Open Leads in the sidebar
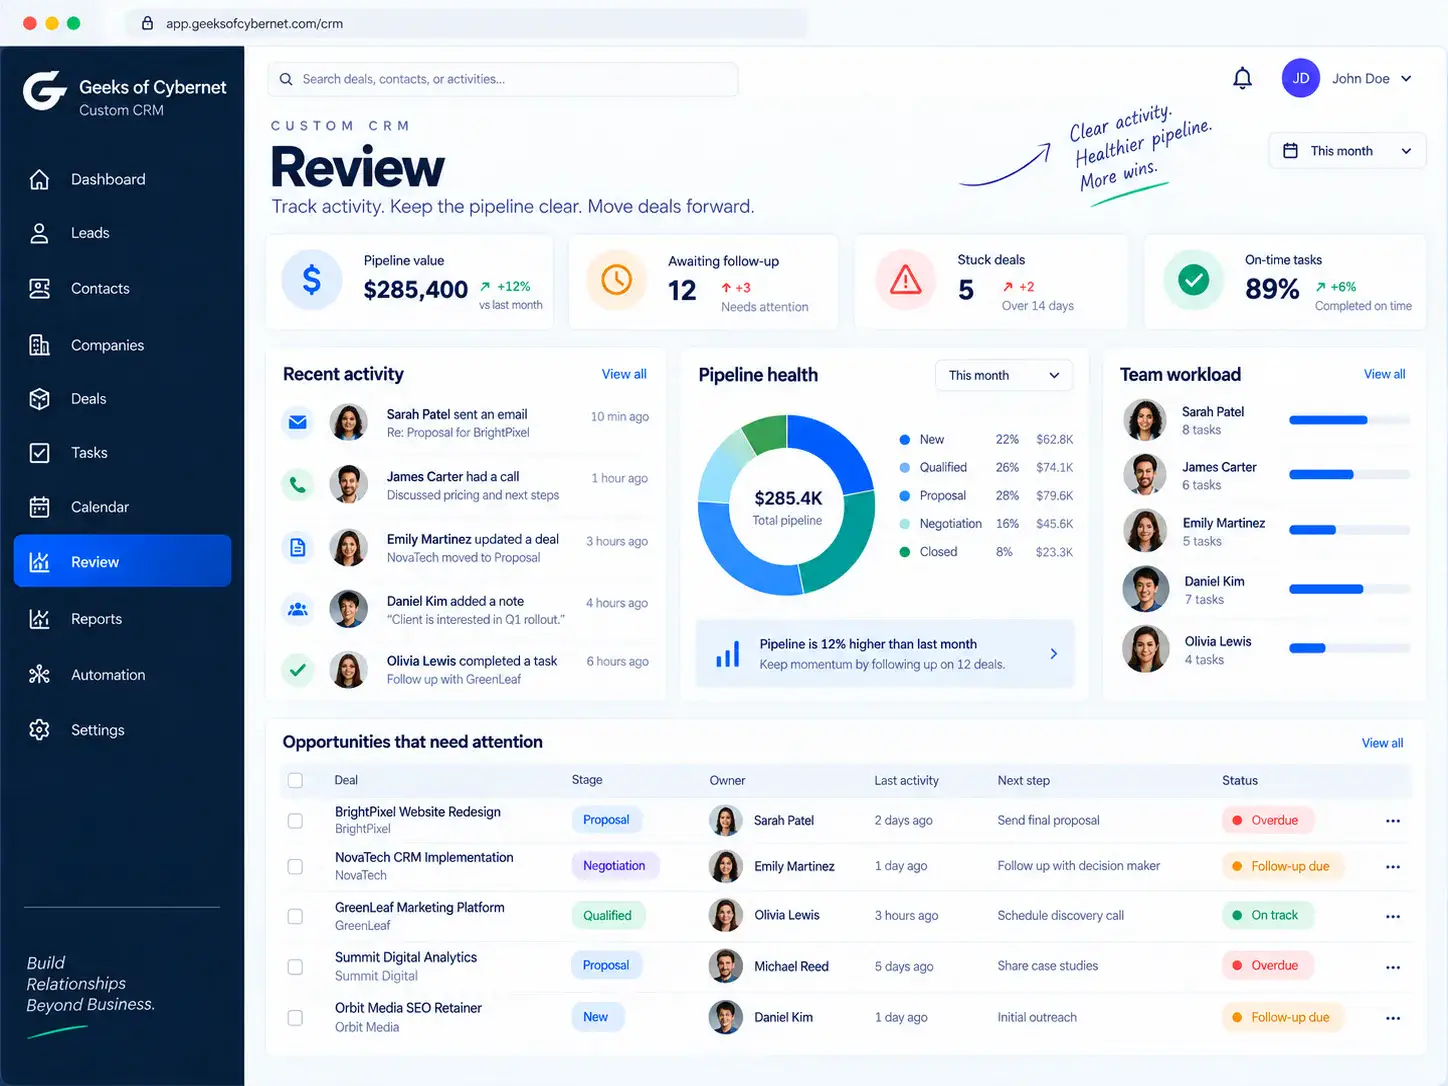Screen dimensions: 1448x1086 click(122, 233)
